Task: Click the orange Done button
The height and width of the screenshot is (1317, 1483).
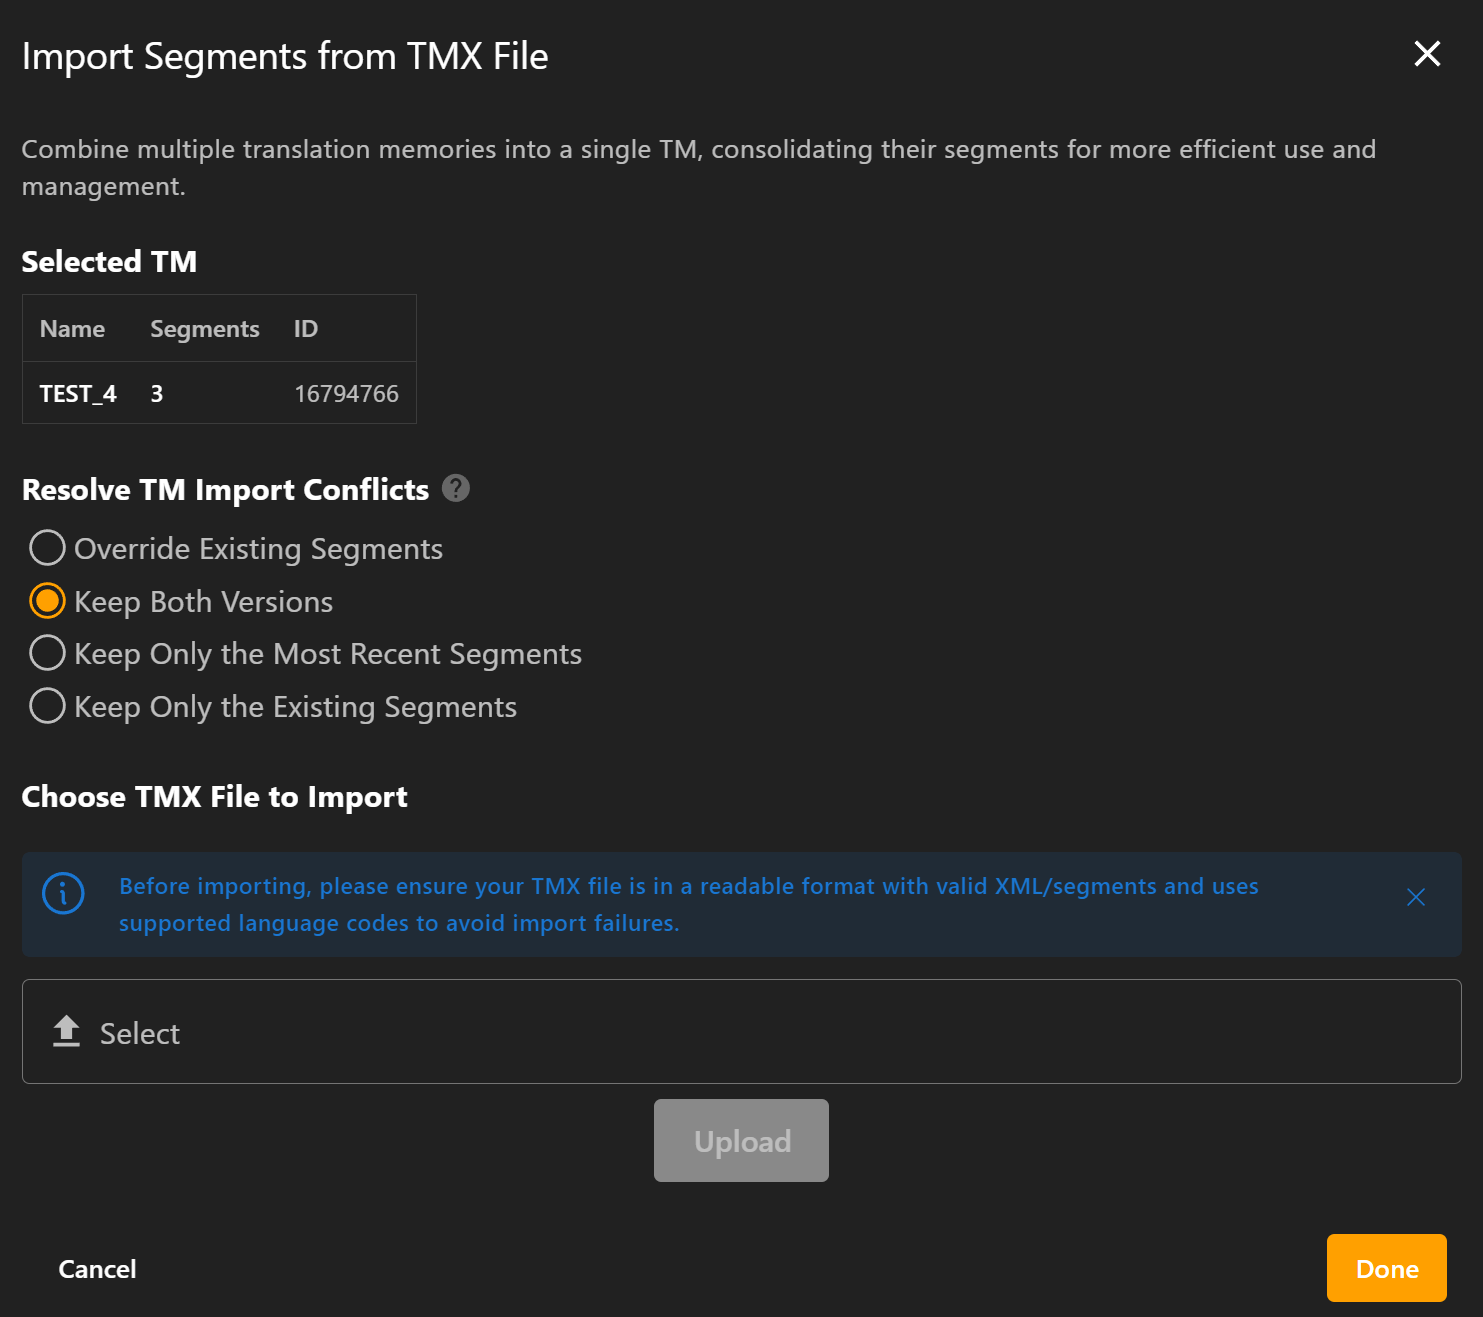Action: tap(1386, 1268)
